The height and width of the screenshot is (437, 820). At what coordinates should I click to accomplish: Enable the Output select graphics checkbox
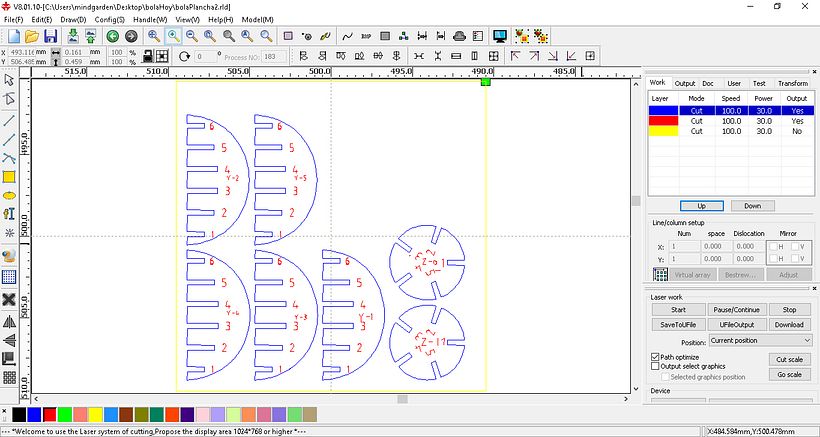(655, 366)
